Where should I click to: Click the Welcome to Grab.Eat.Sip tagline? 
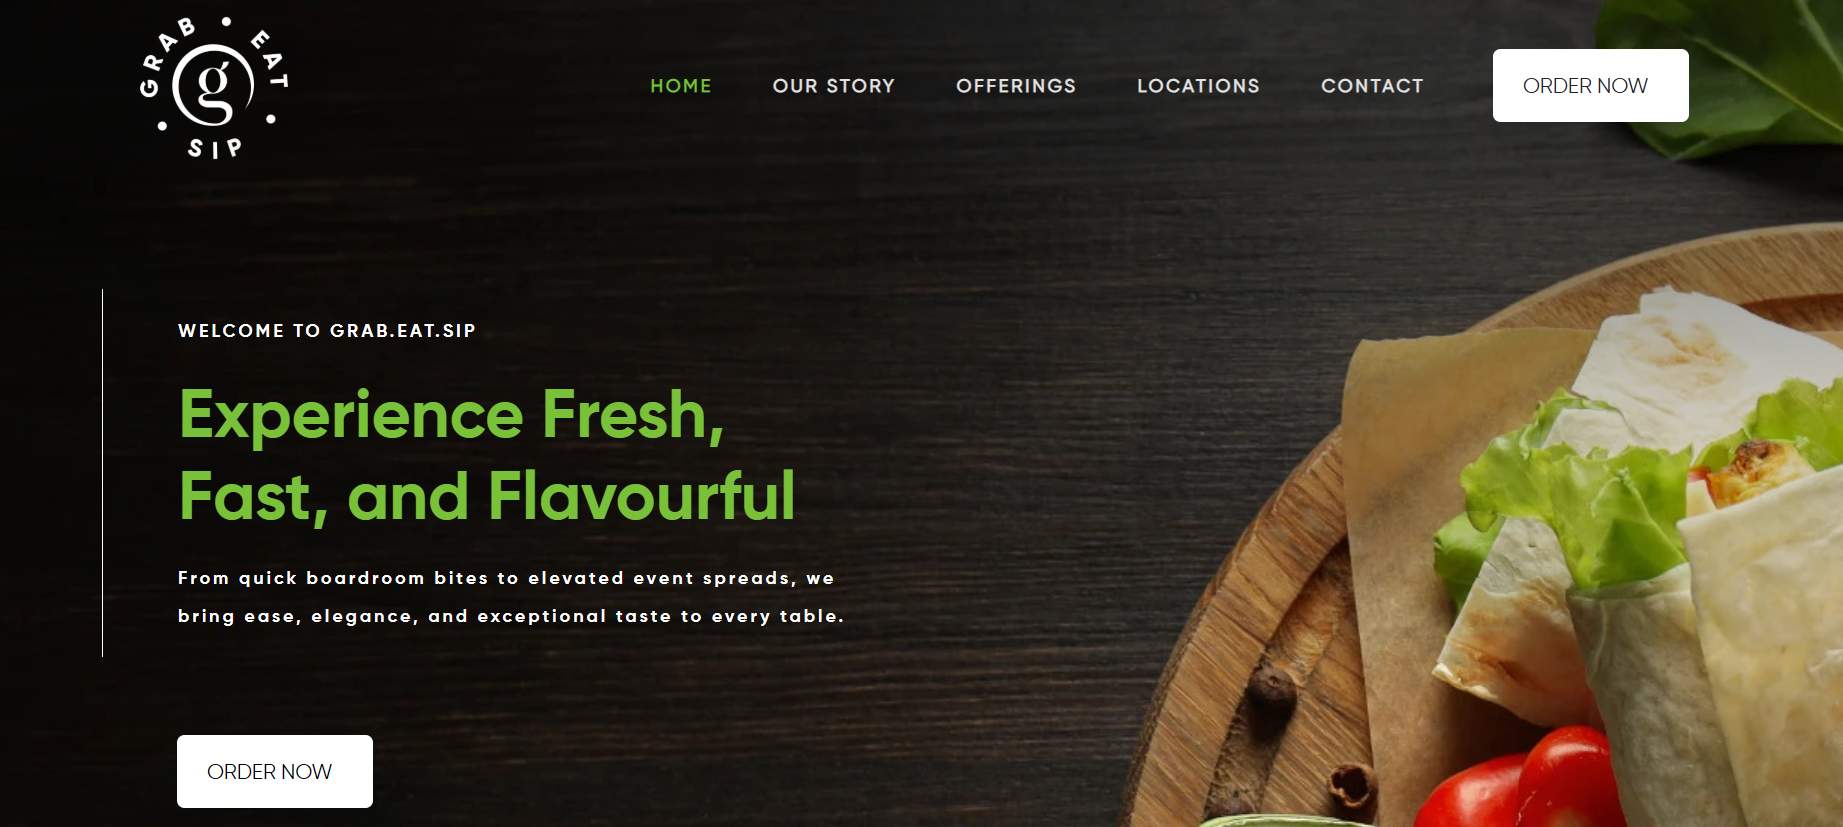click(x=327, y=331)
